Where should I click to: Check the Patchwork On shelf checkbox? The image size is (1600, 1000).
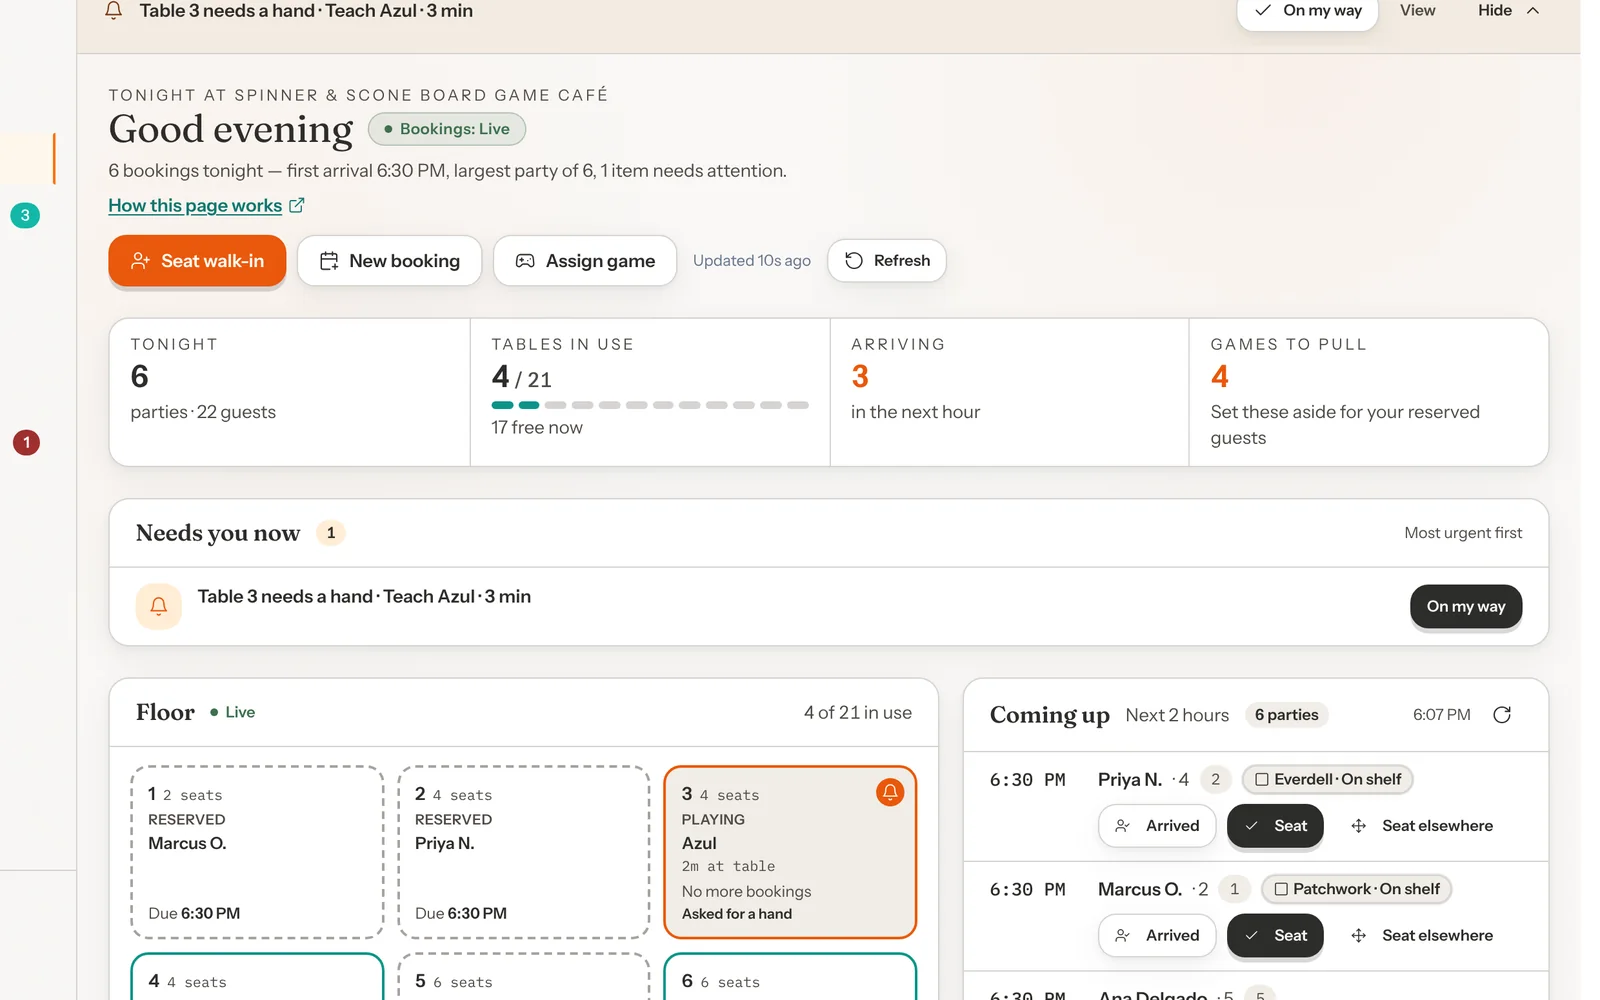coord(1281,889)
